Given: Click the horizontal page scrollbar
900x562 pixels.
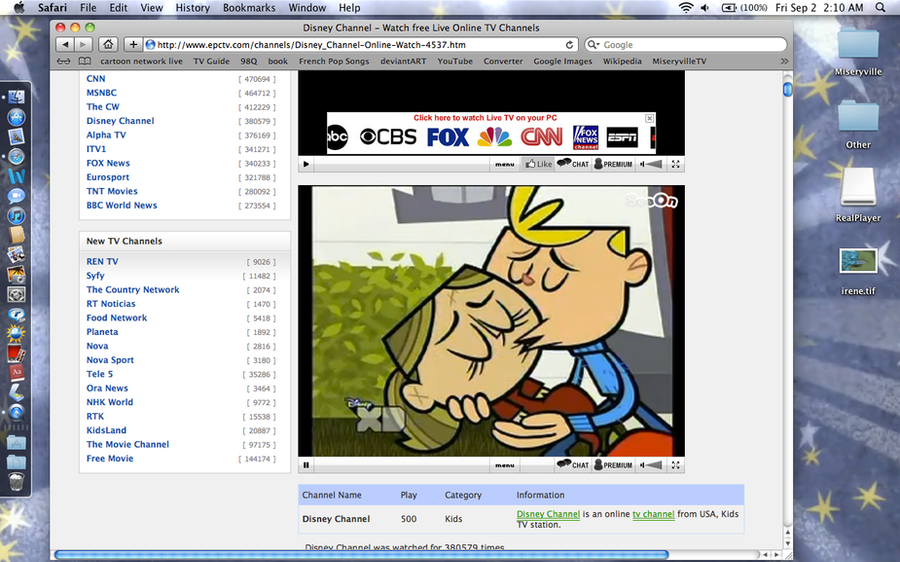Looking at the screenshot, I should 362,555.
